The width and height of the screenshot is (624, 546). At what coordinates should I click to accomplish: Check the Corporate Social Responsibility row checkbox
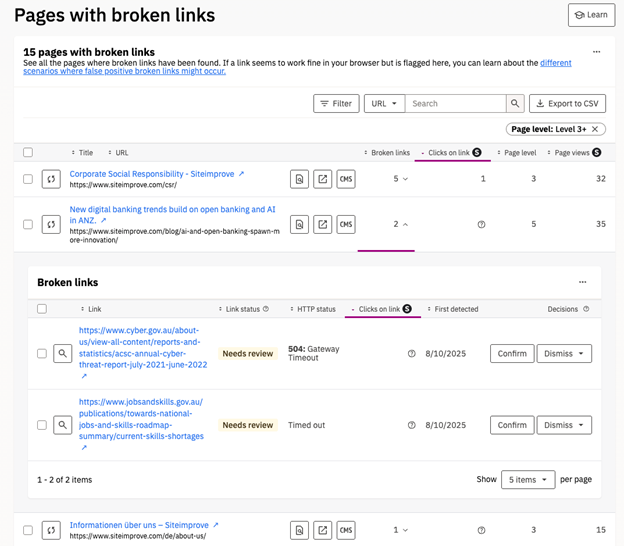[28, 179]
